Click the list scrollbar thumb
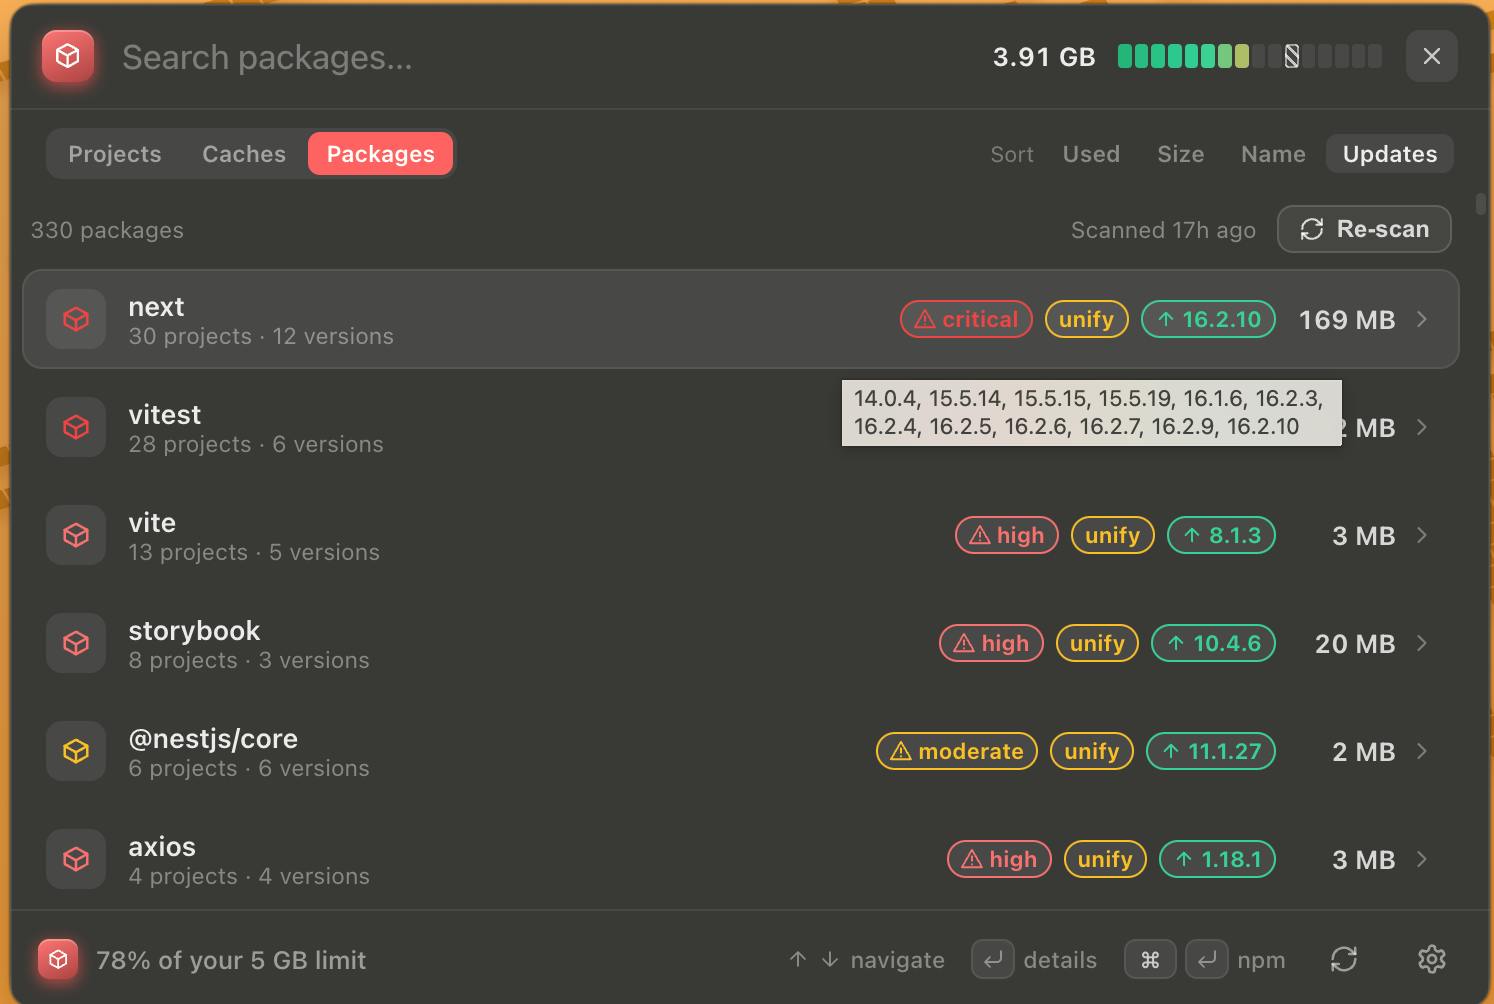Image resolution: width=1494 pixels, height=1004 pixels. pos(1481,203)
